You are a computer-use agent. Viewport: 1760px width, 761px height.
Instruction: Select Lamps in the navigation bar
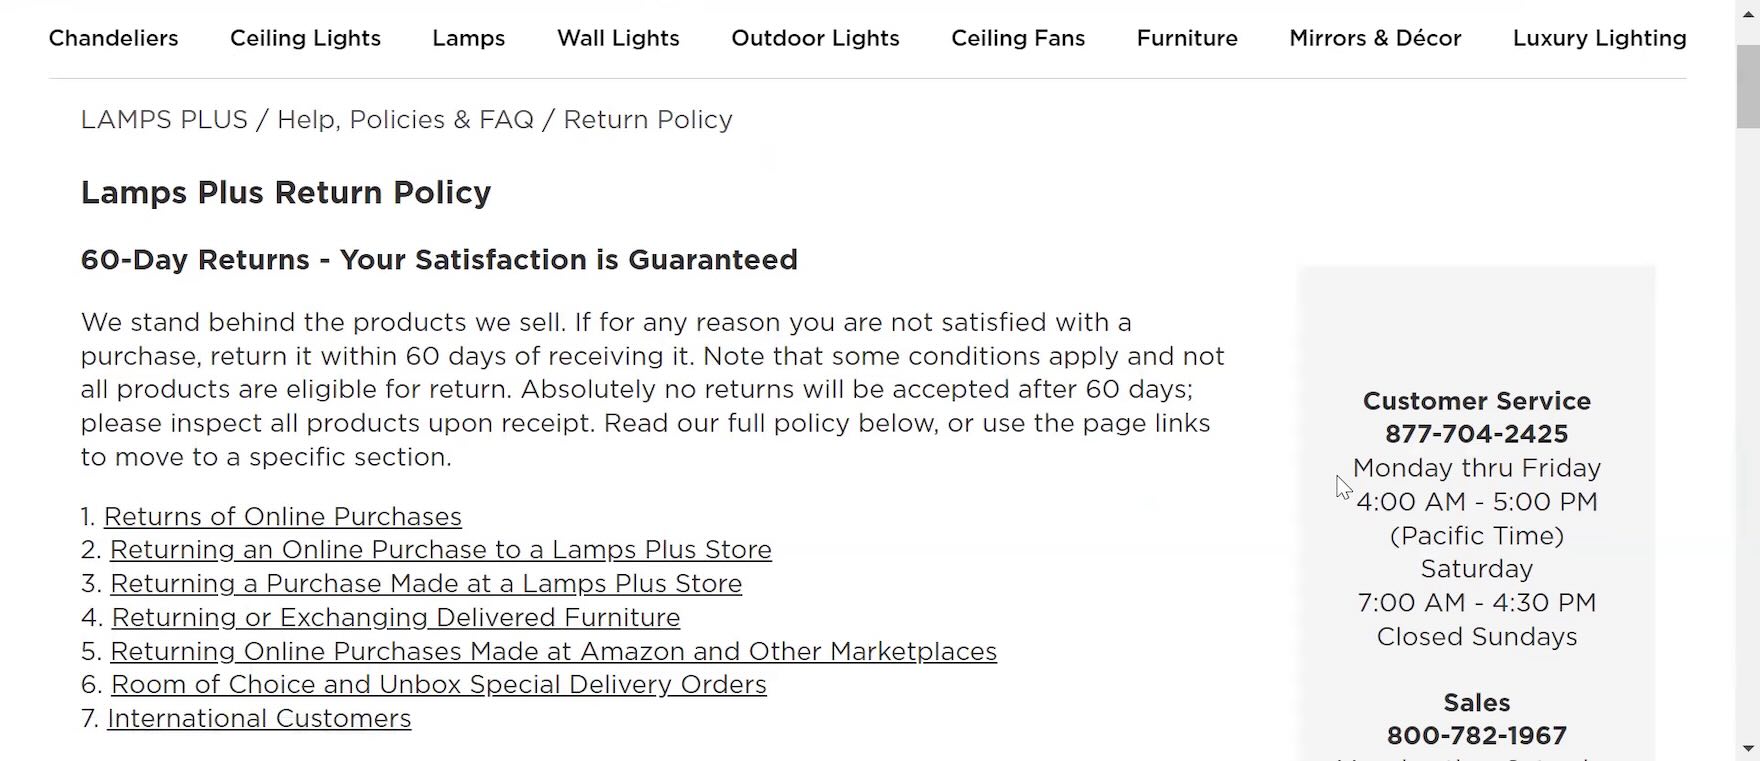pyautogui.click(x=468, y=38)
